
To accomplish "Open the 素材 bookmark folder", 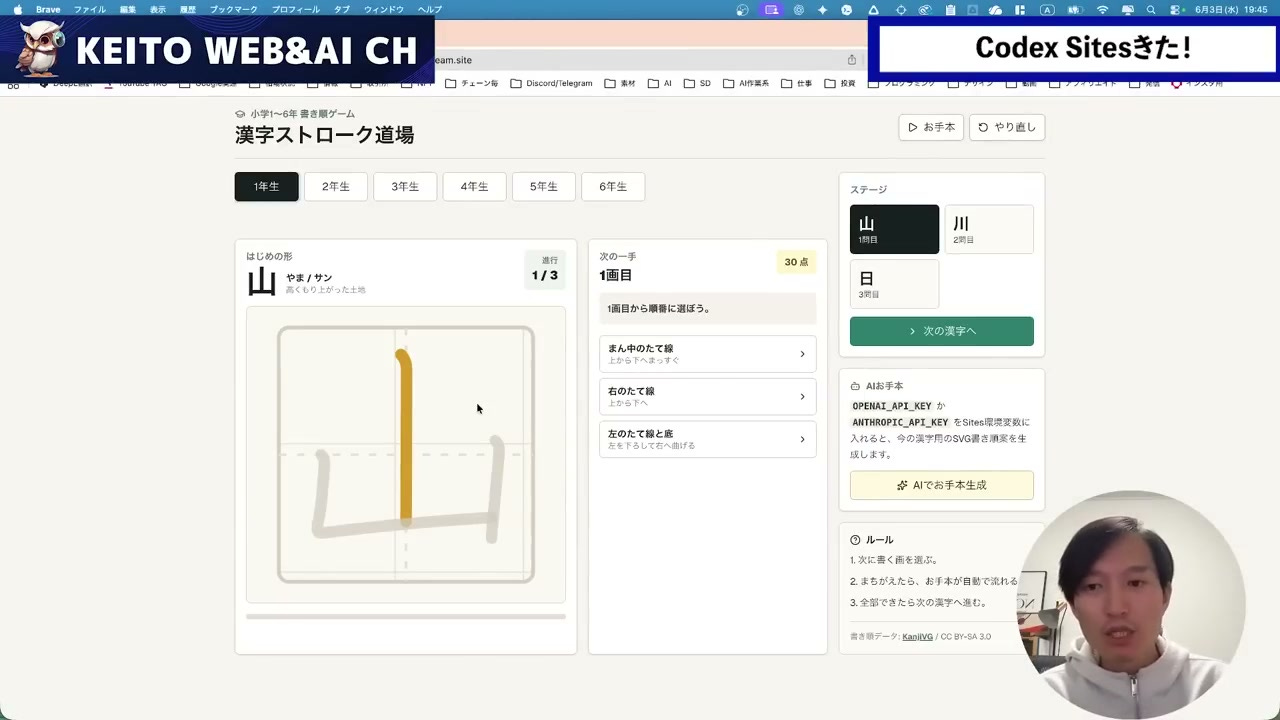I will tap(620, 83).
